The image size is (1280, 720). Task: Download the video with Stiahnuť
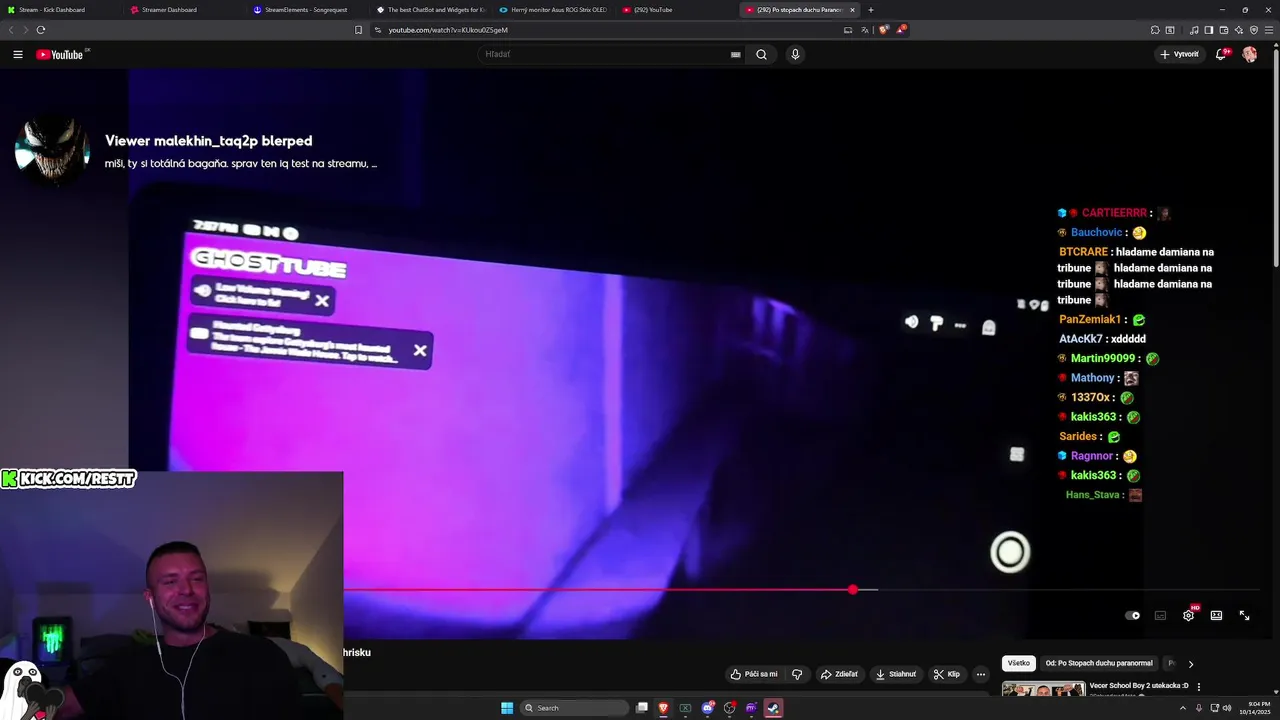(x=895, y=674)
